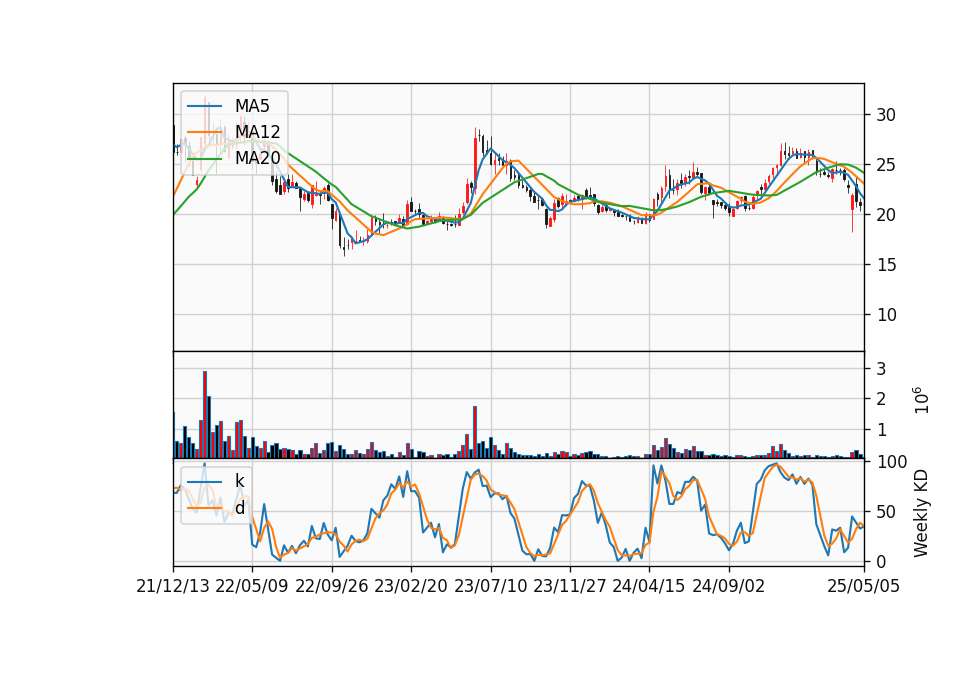Click the 21/12/13 date axis label
Image resolution: width=960 pixels, height=690 pixels.
point(173,586)
